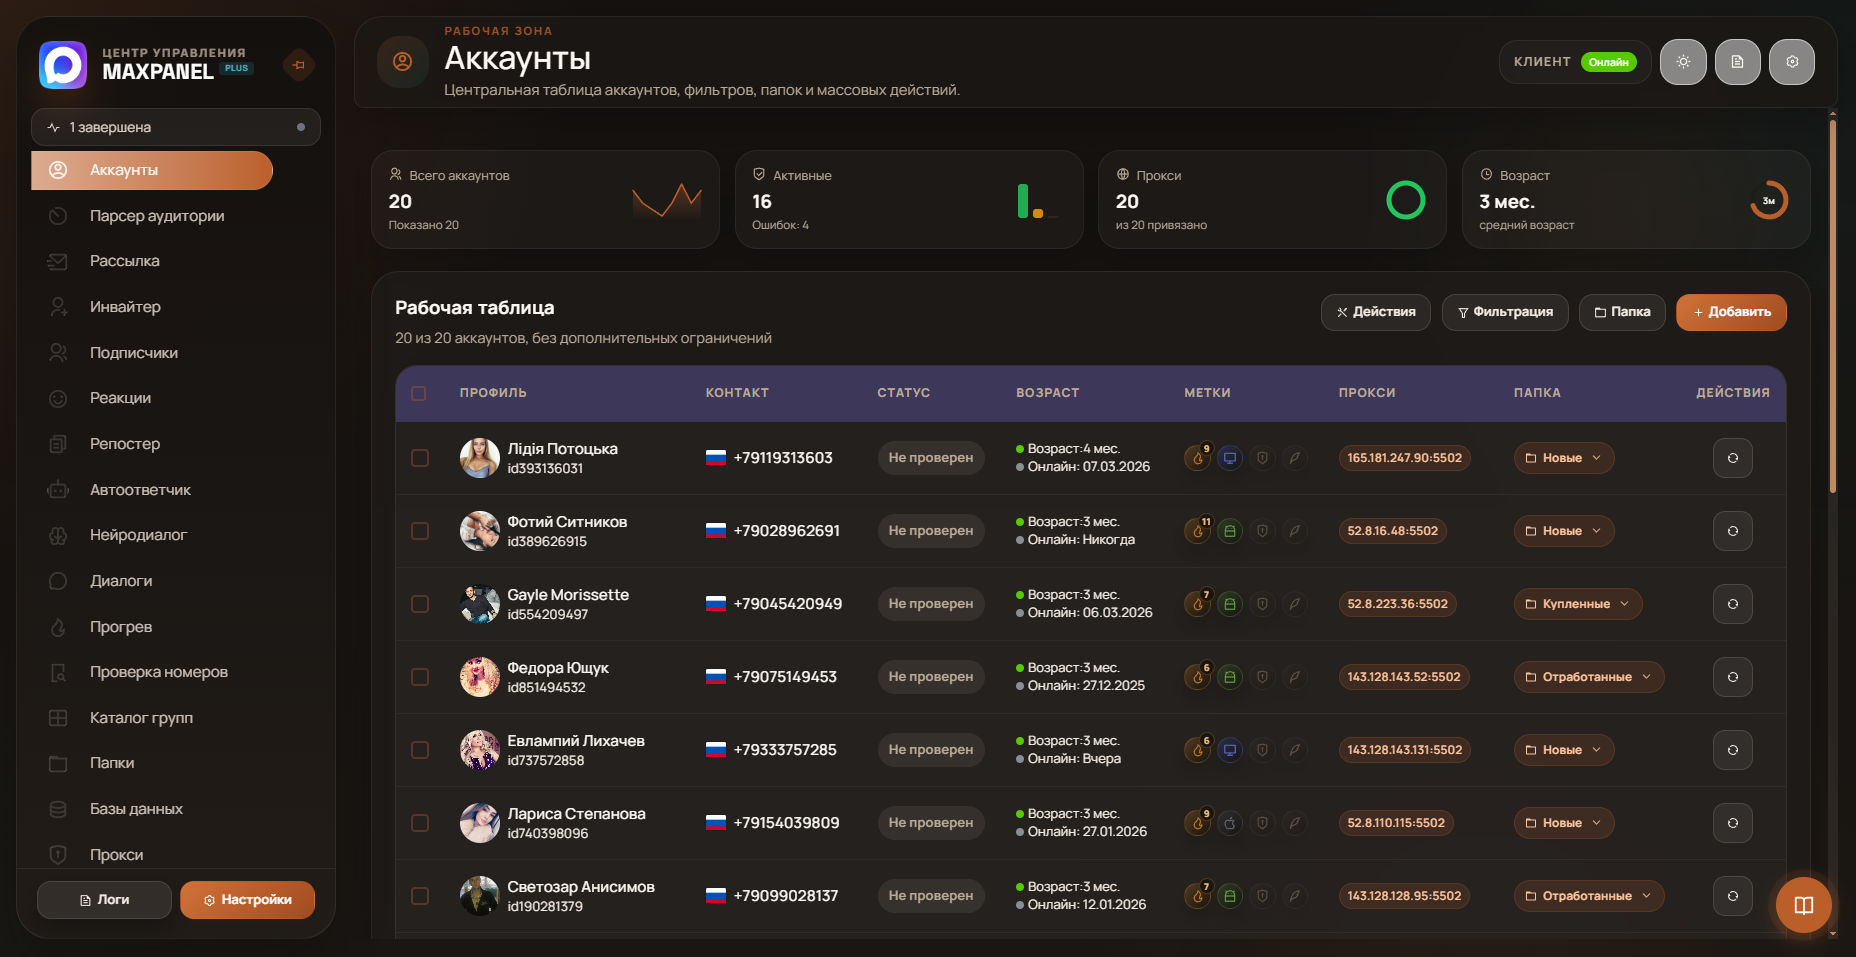This screenshot has height=957, width=1856.
Task: Click the Прокси shield icon in the sidebar
Action: [58, 855]
